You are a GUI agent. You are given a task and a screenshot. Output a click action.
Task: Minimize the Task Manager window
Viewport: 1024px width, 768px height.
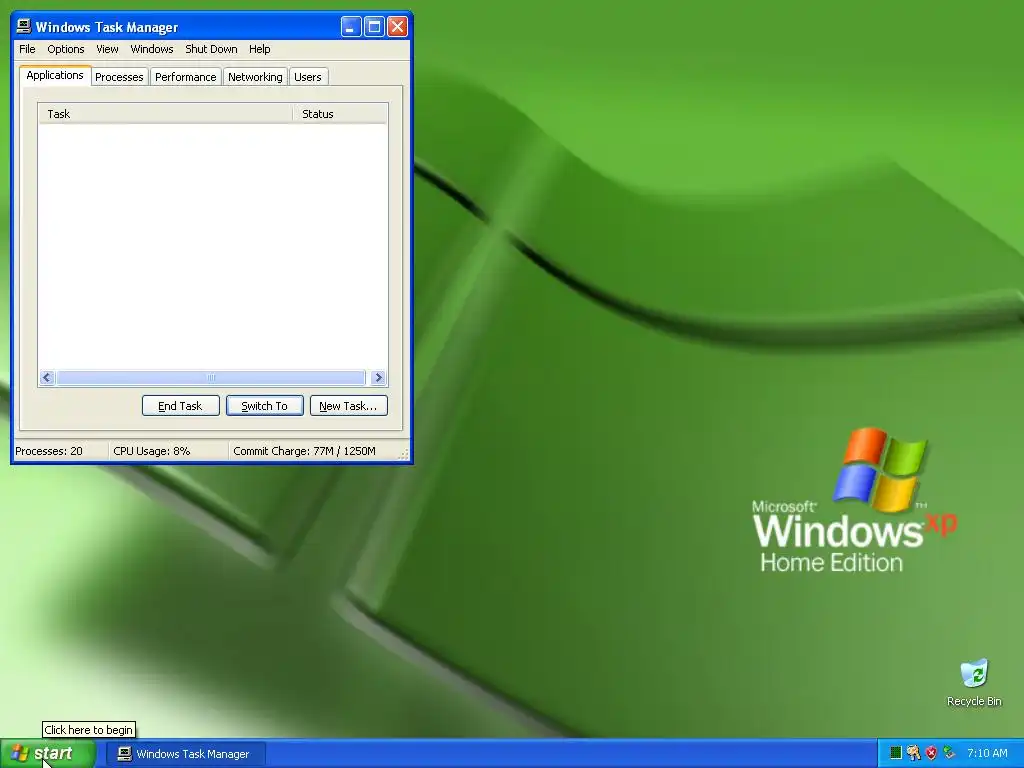coord(351,27)
